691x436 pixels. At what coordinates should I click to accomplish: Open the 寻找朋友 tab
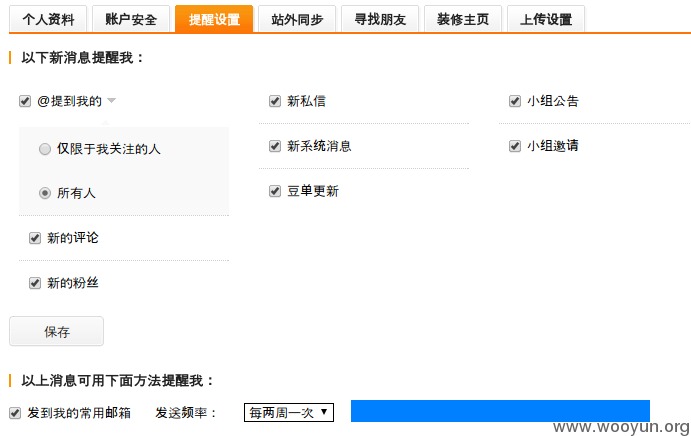(x=380, y=19)
